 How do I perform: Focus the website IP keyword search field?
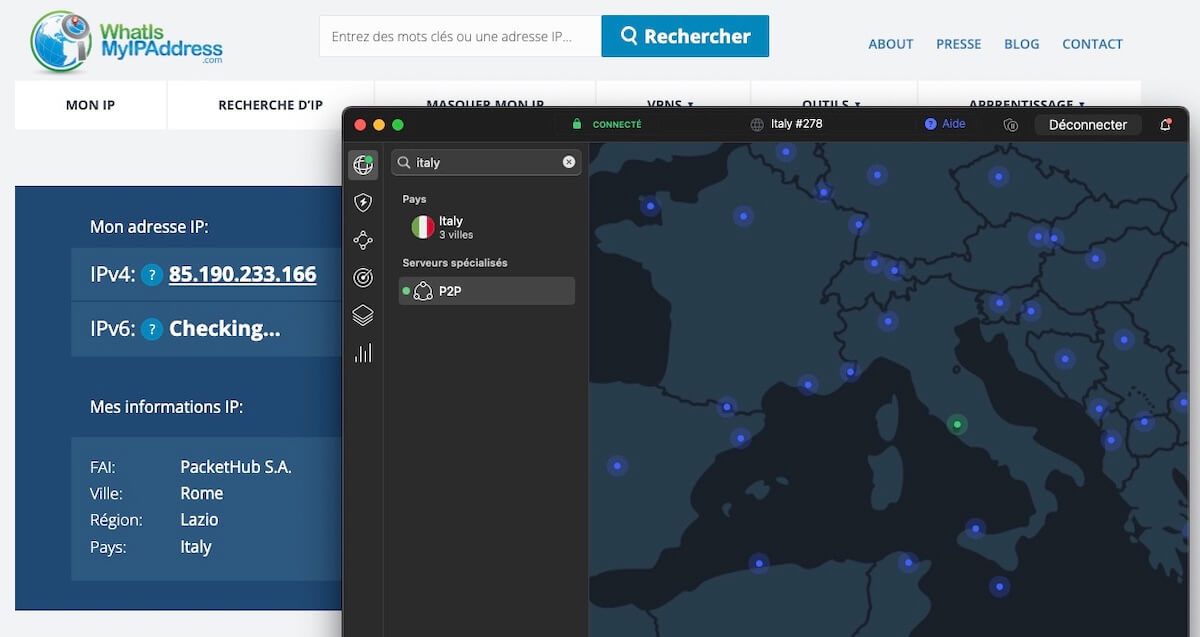[x=460, y=36]
